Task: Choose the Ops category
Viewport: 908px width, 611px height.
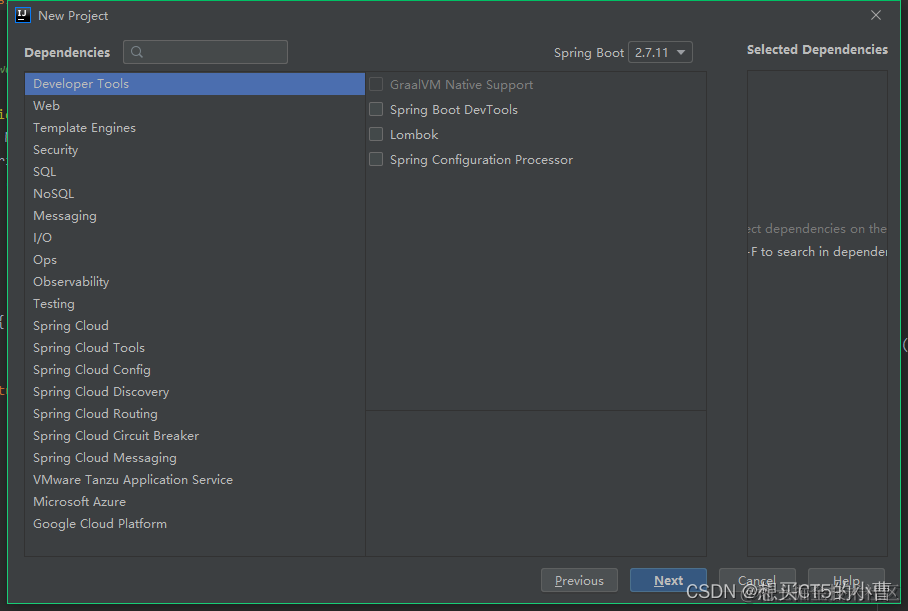Action: pyautogui.click(x=195, y=260)
